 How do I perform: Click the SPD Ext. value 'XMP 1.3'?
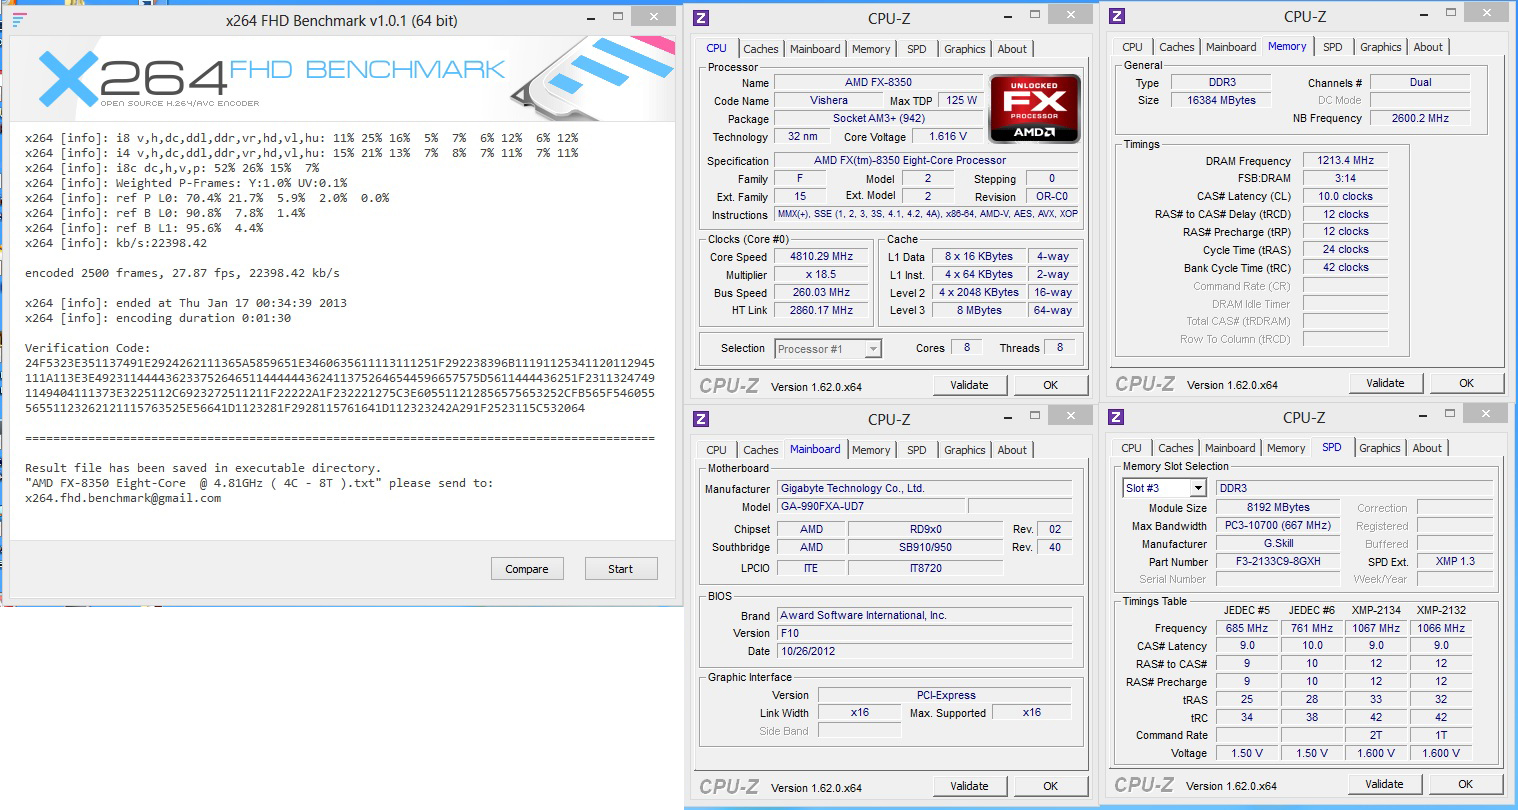(1455, 561)
